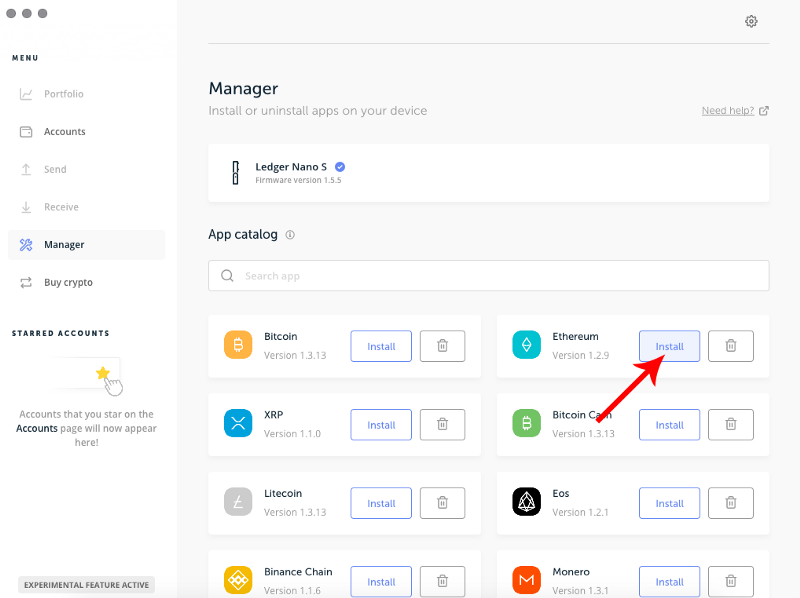The height and width of the screenshot is (598, 800).
Task: Uninstall Bitcoin using the trash icon
Action: point(442,346)
